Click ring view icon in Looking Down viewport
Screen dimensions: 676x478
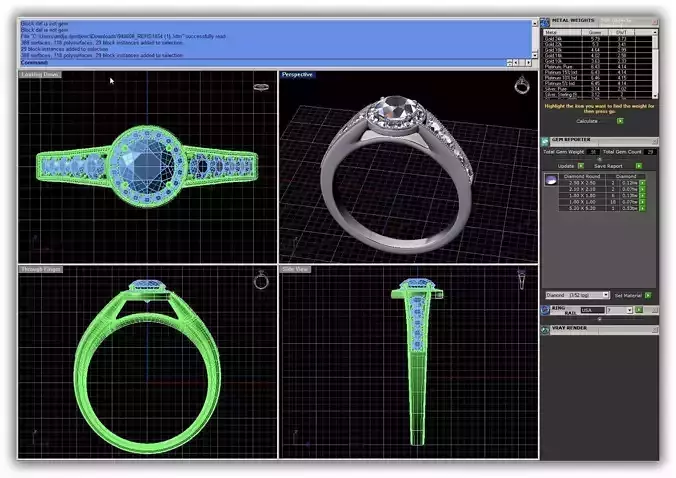[x=261, y=87]
